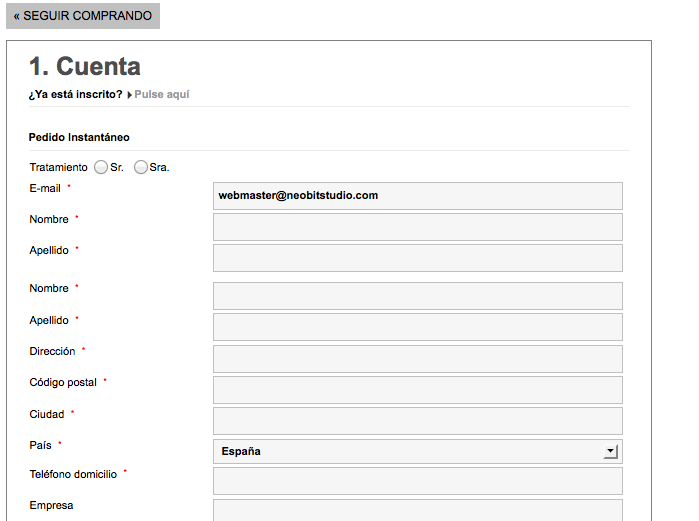The width and height of the screenshot is (699, 521).
Task: Click the 1. Cuenta heading
Action: click(85, 66)
